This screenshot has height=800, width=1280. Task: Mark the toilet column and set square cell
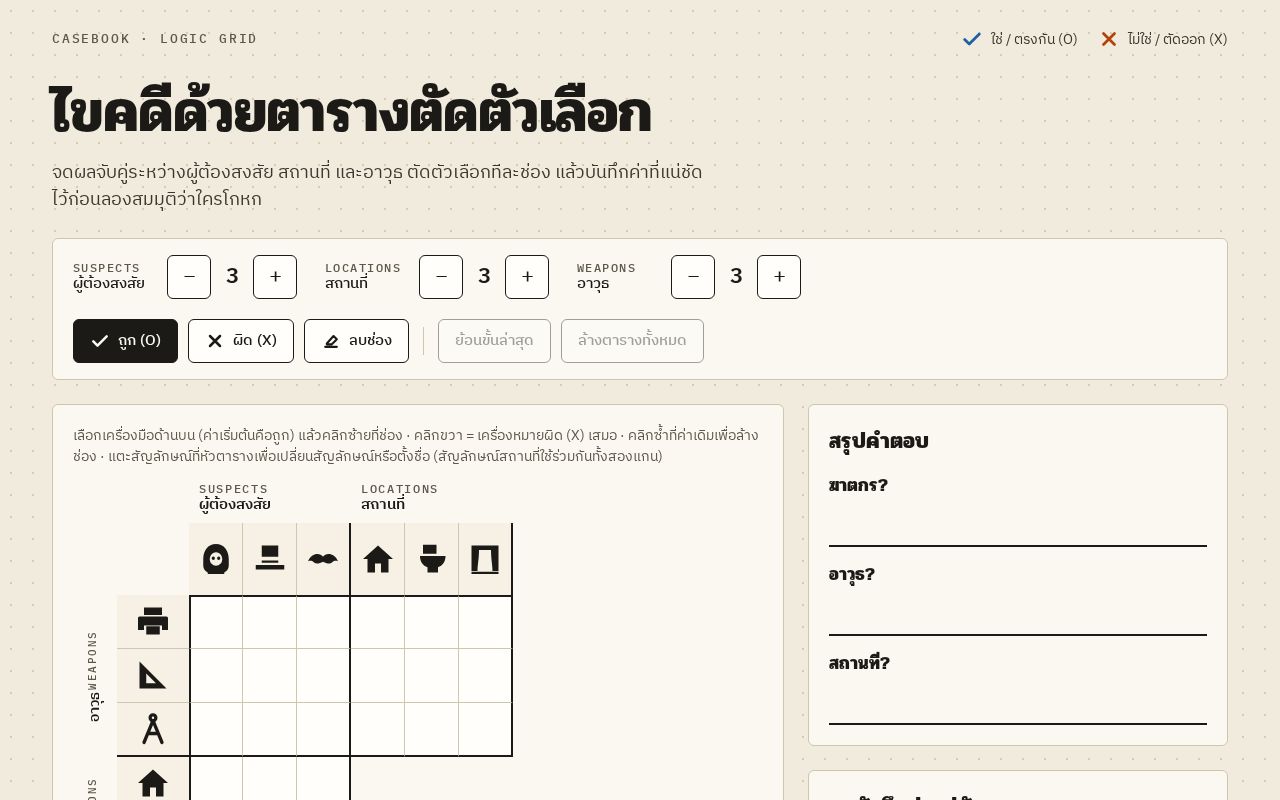click(432, 676)
